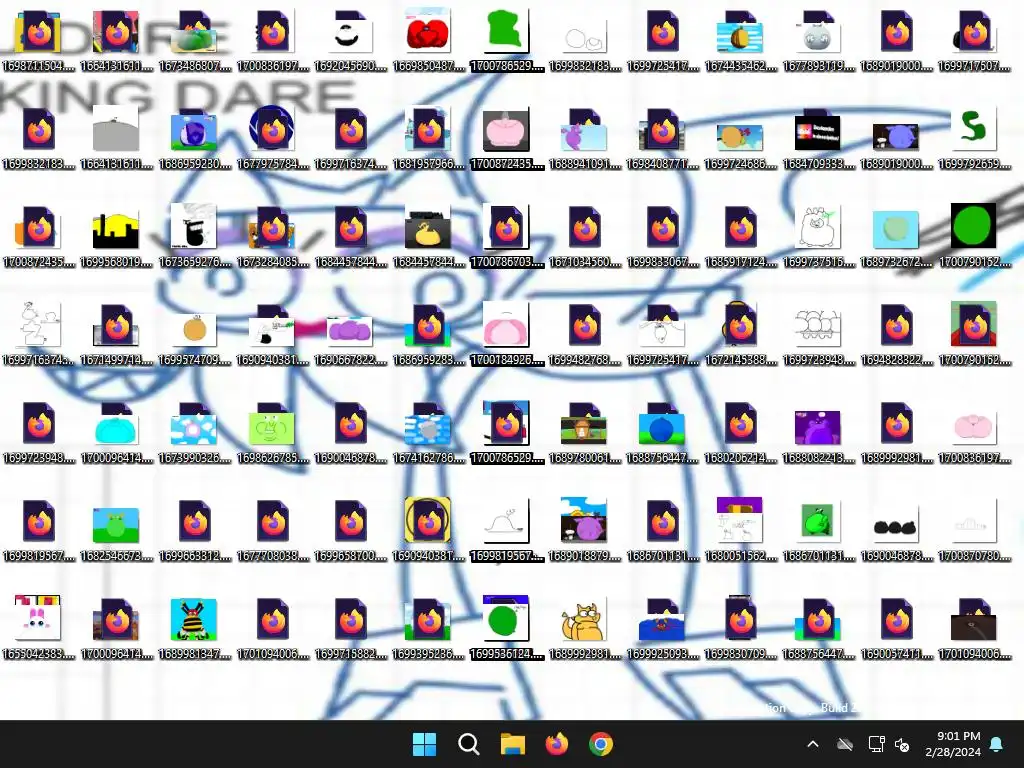Launch Google Chrome from the taskbar
The image size is (1024, 768).
(601, 744)
